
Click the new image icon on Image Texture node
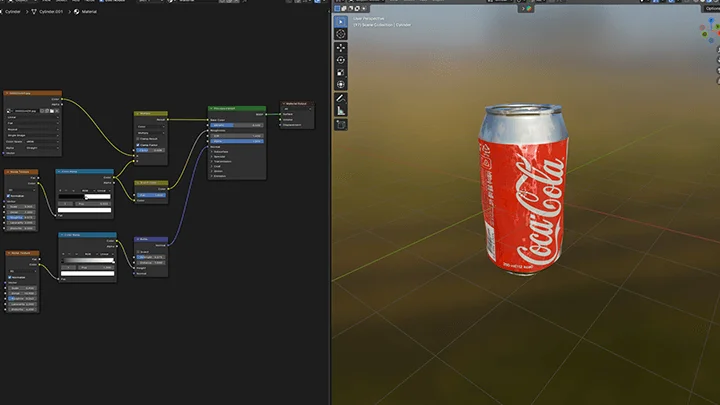coord(47,111)
